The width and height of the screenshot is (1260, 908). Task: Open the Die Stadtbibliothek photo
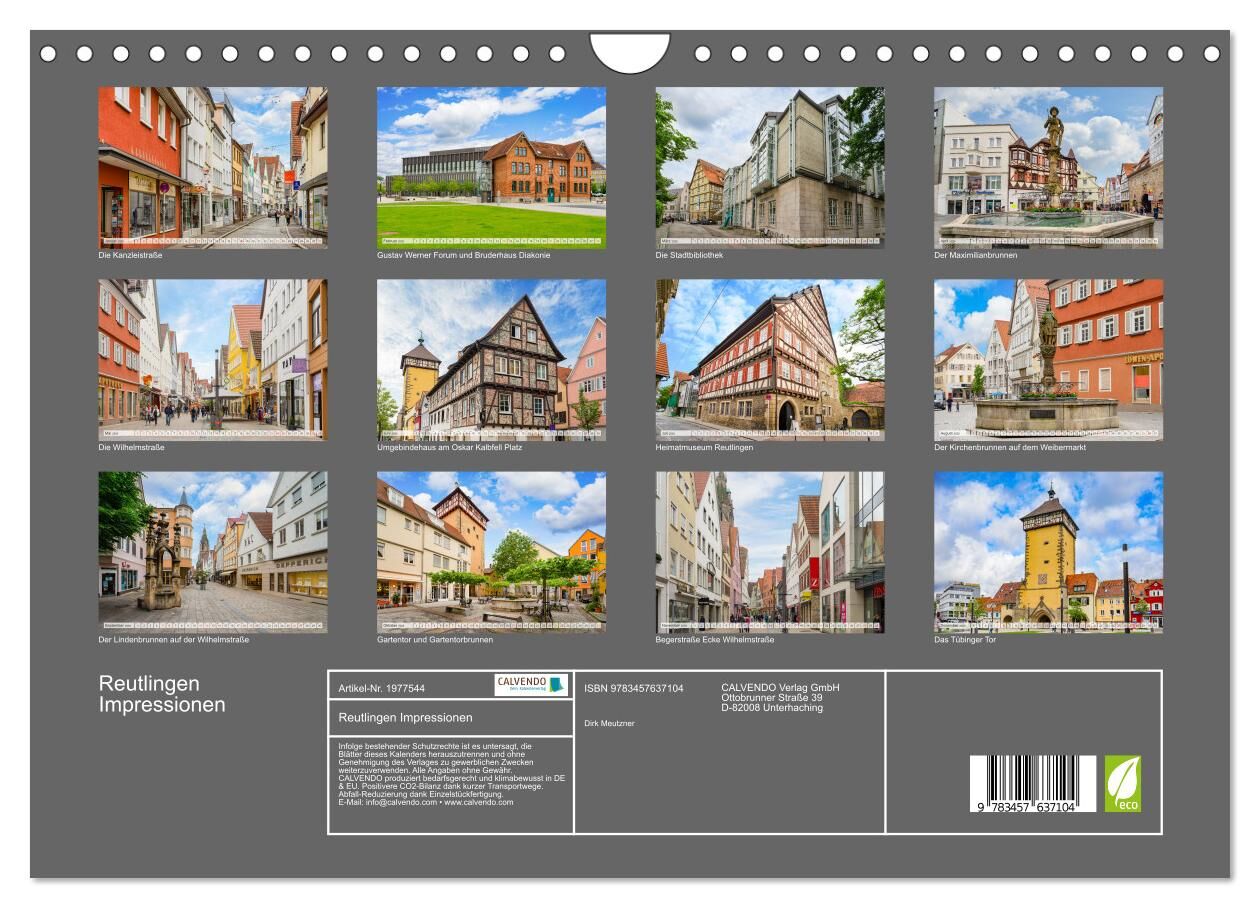770,167
